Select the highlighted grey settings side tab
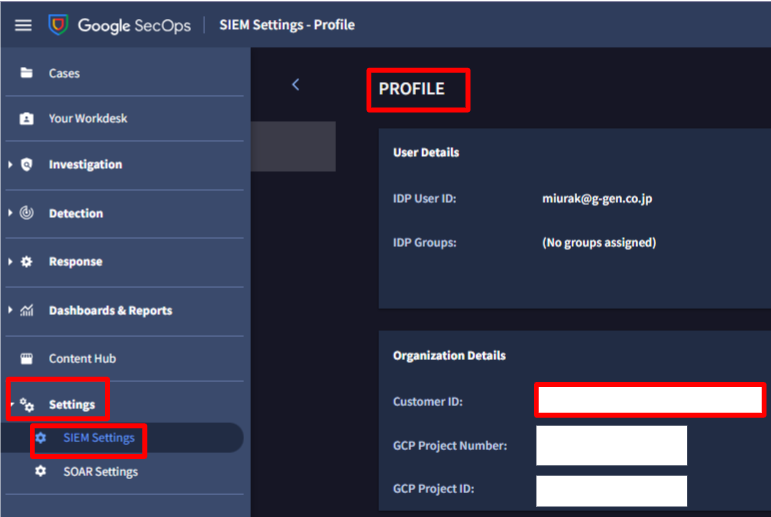Image resolution: width=771 pixels, height=517 pixels. click(294, 147)
